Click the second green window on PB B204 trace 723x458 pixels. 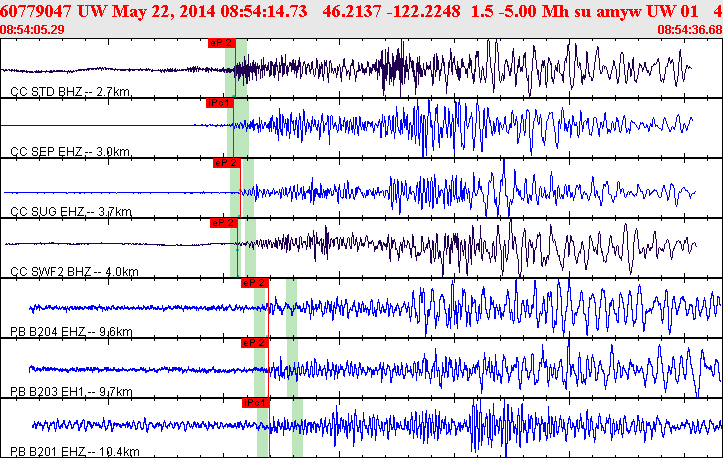pos(291,308)
